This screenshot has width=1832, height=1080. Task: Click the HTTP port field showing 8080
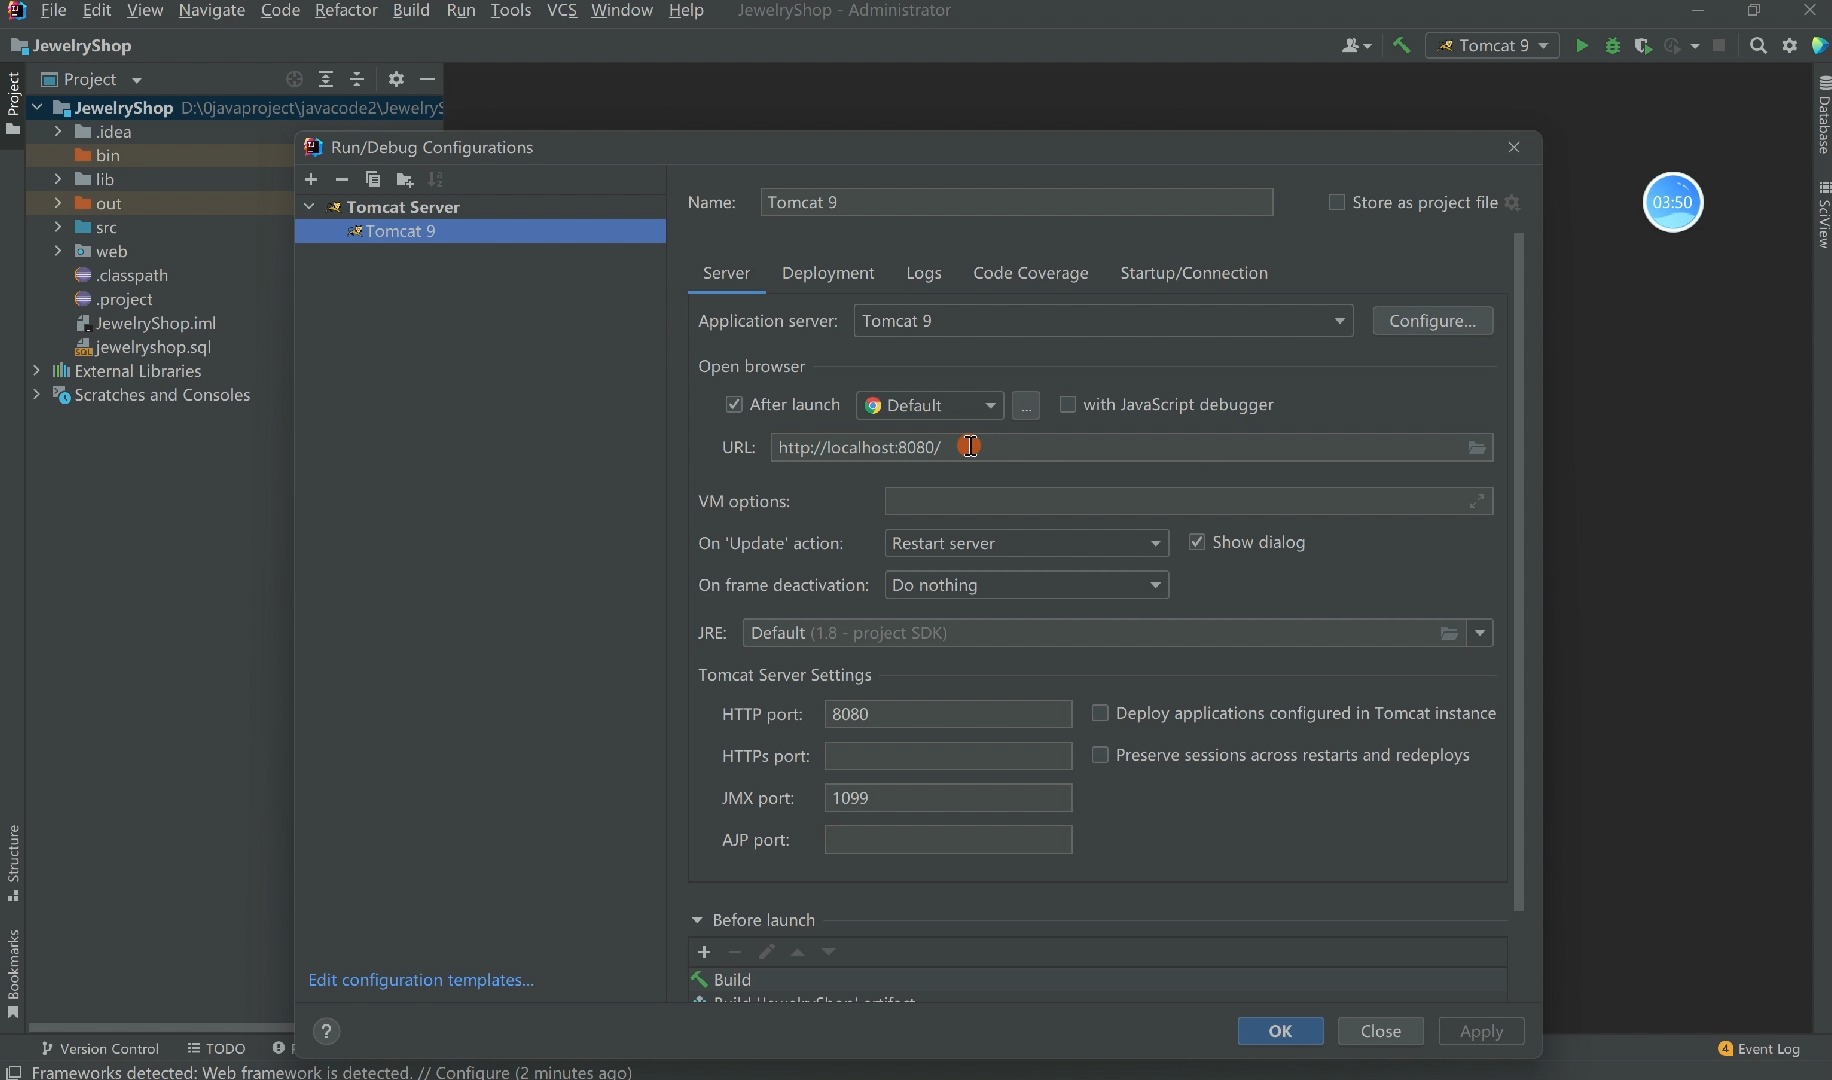[948, 714]
